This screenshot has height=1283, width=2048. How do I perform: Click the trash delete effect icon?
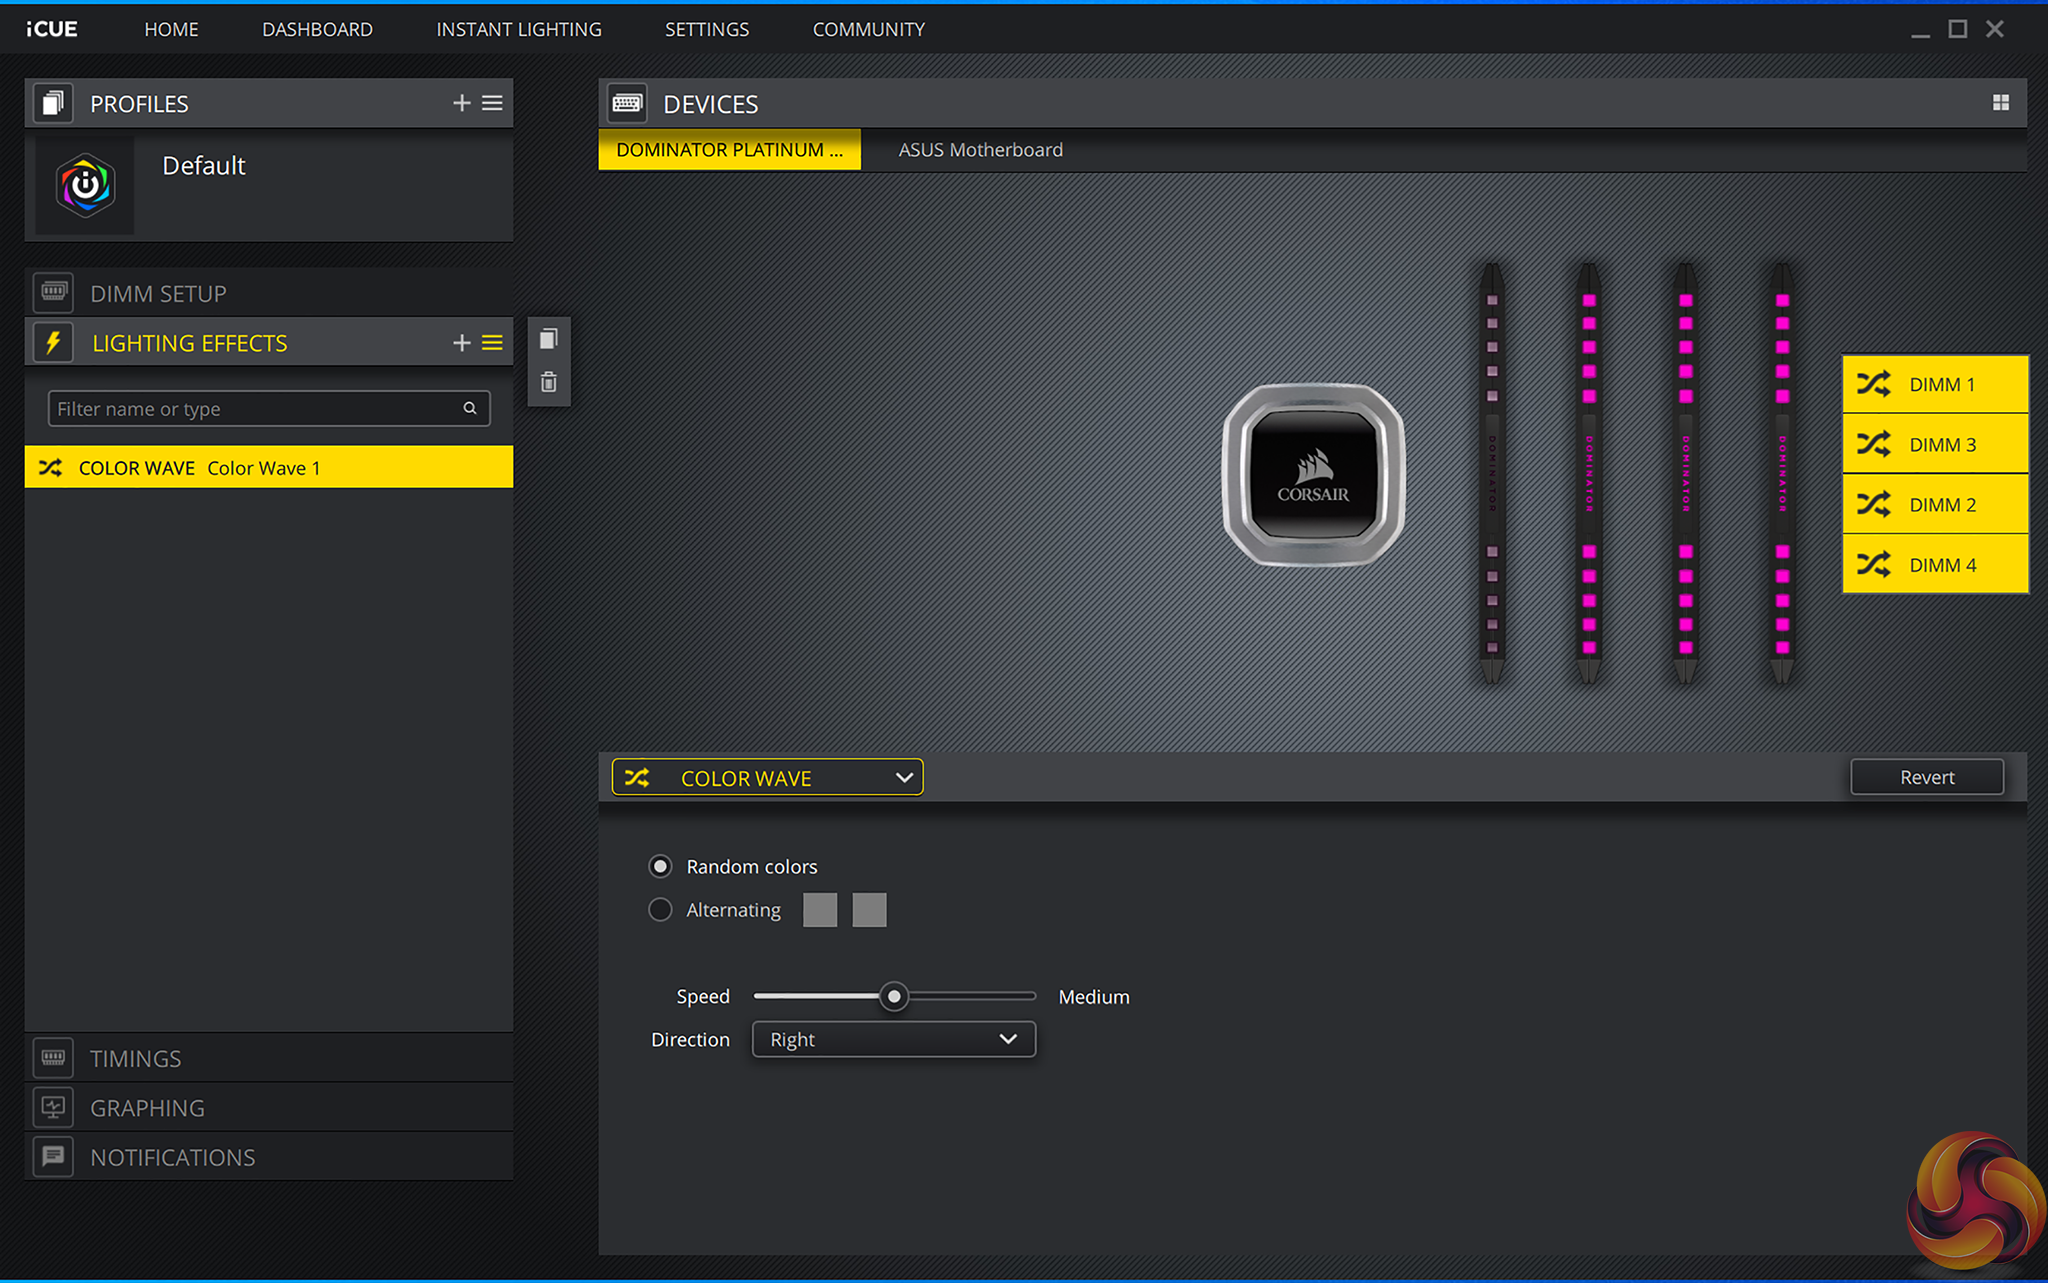pyautogui.click(x=548, y=382)
